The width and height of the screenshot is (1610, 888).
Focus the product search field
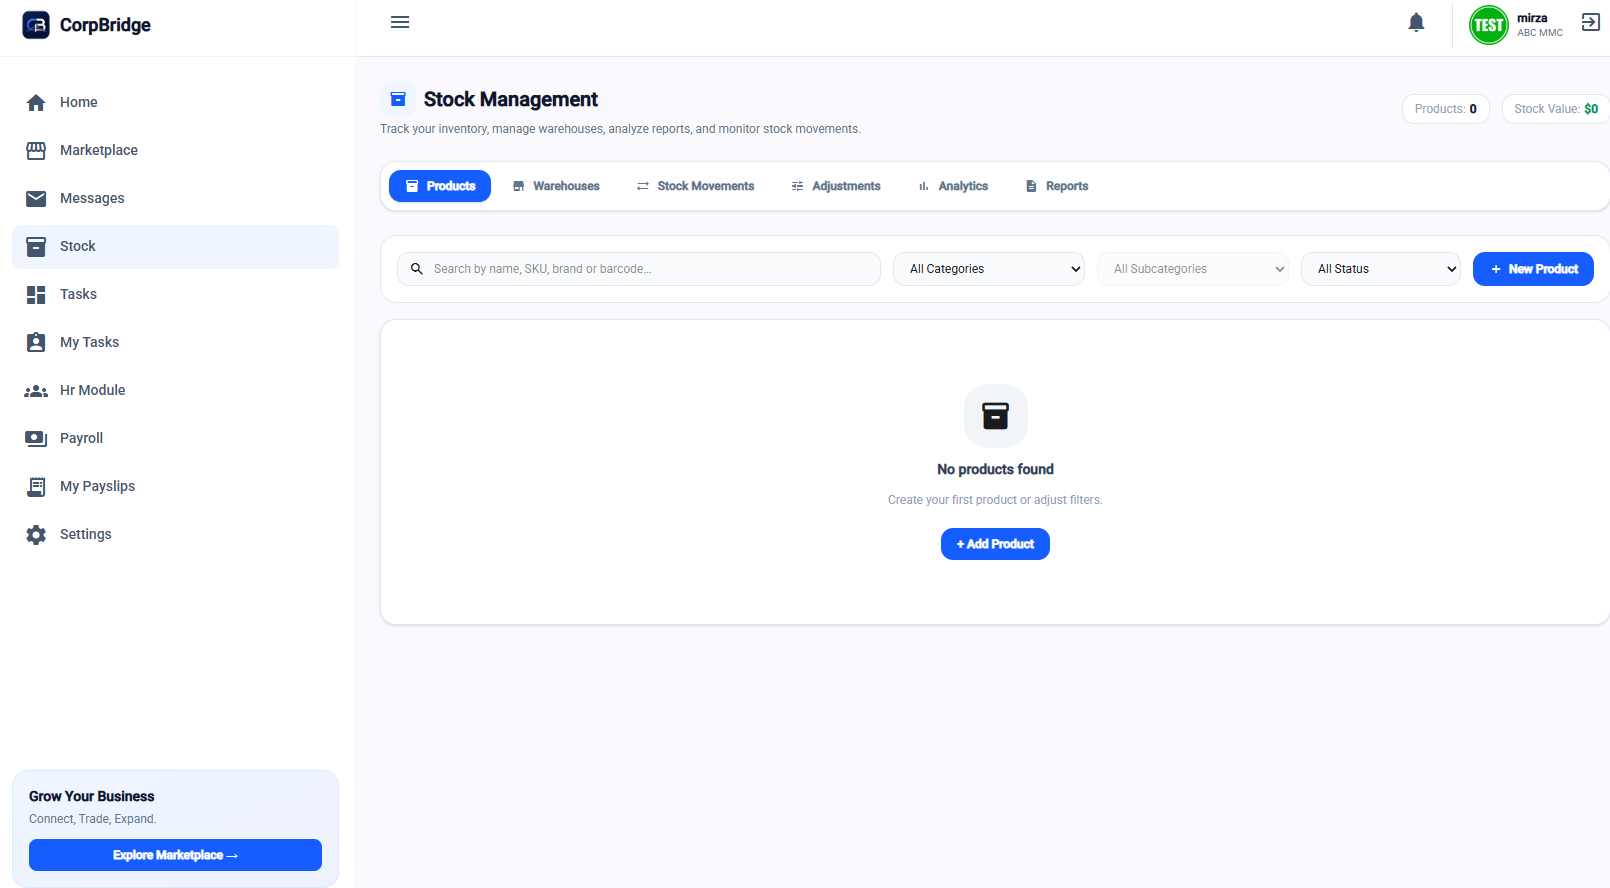coord(639,269)
